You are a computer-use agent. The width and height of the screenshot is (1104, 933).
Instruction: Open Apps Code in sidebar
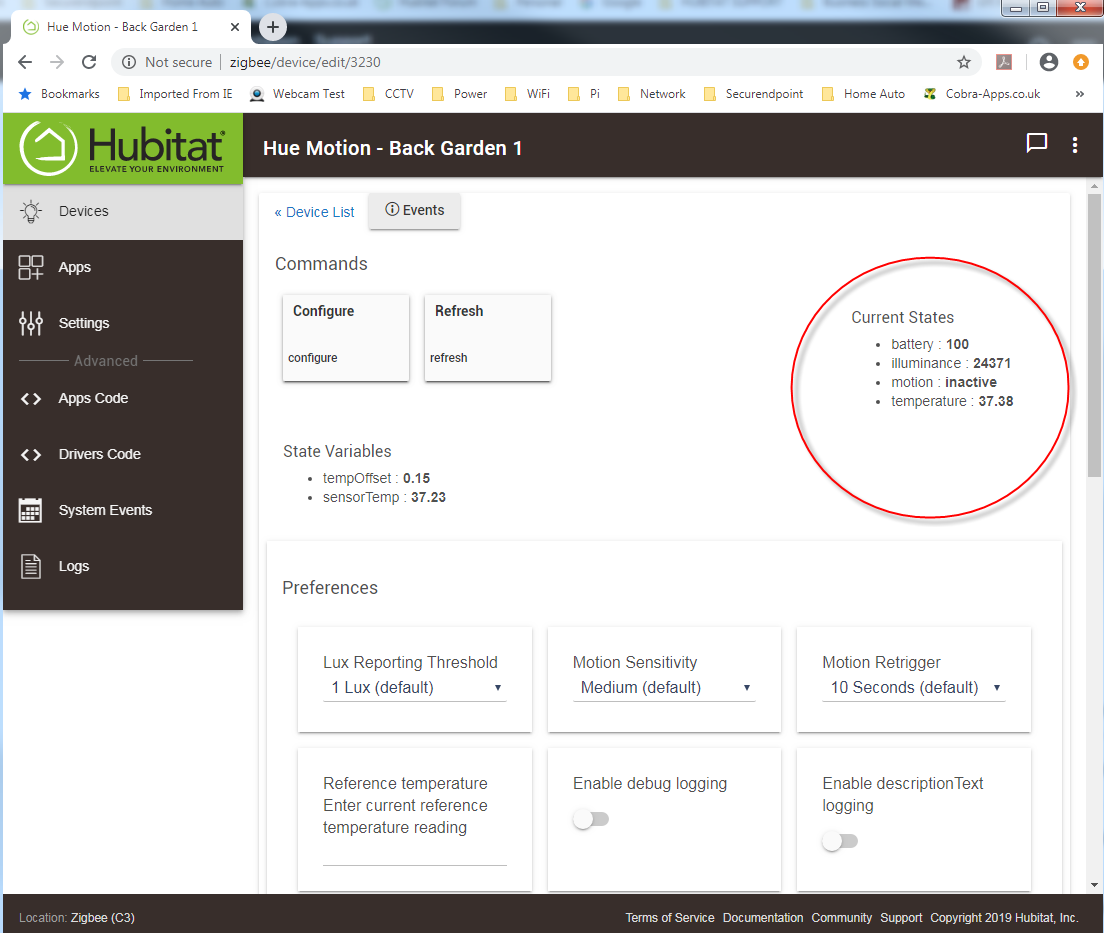(93, 398)
